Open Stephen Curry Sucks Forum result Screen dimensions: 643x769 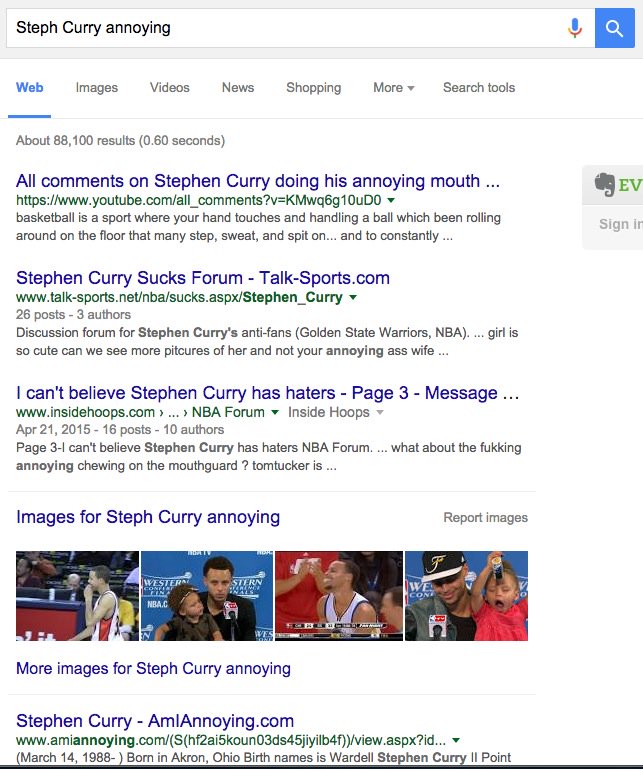point(203,278)
